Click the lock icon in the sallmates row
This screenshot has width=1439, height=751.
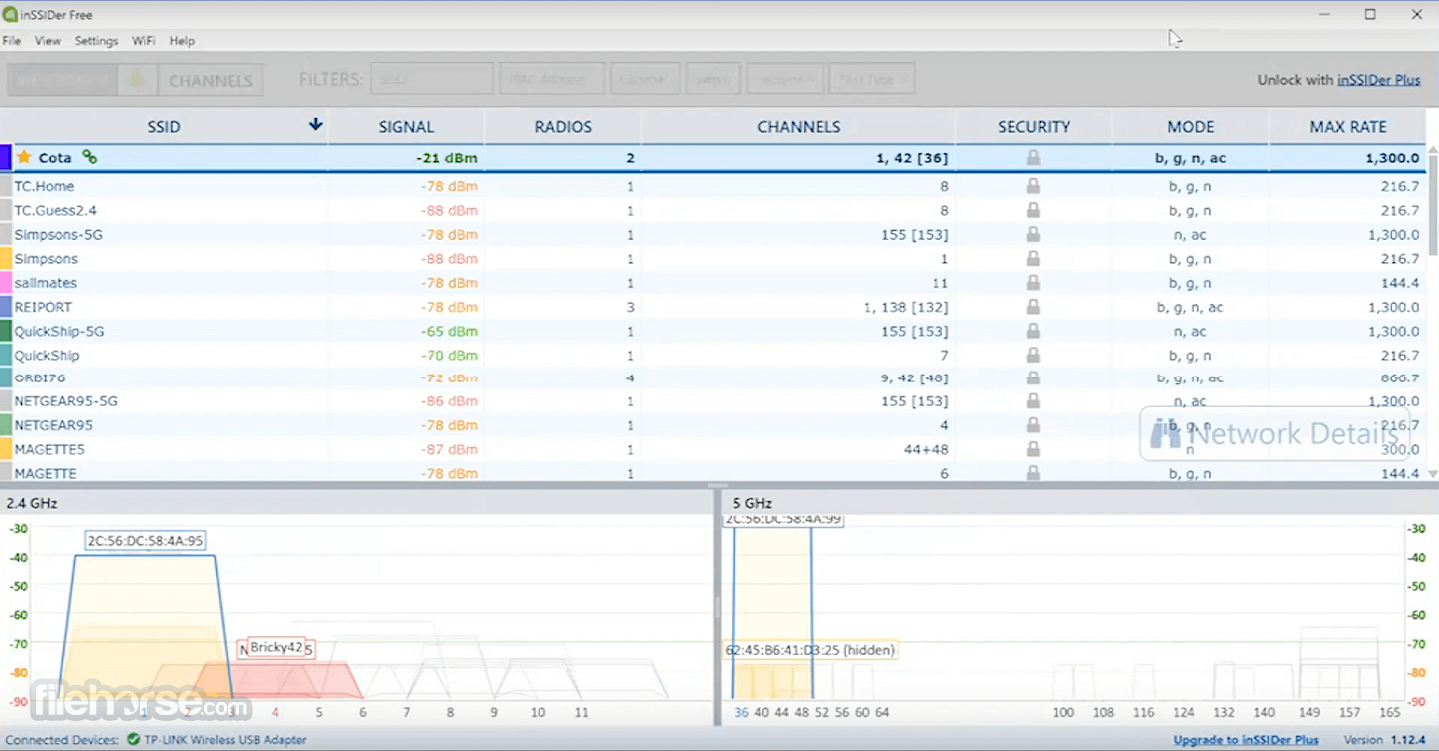pyautogui.click(x=1033, y=283)
